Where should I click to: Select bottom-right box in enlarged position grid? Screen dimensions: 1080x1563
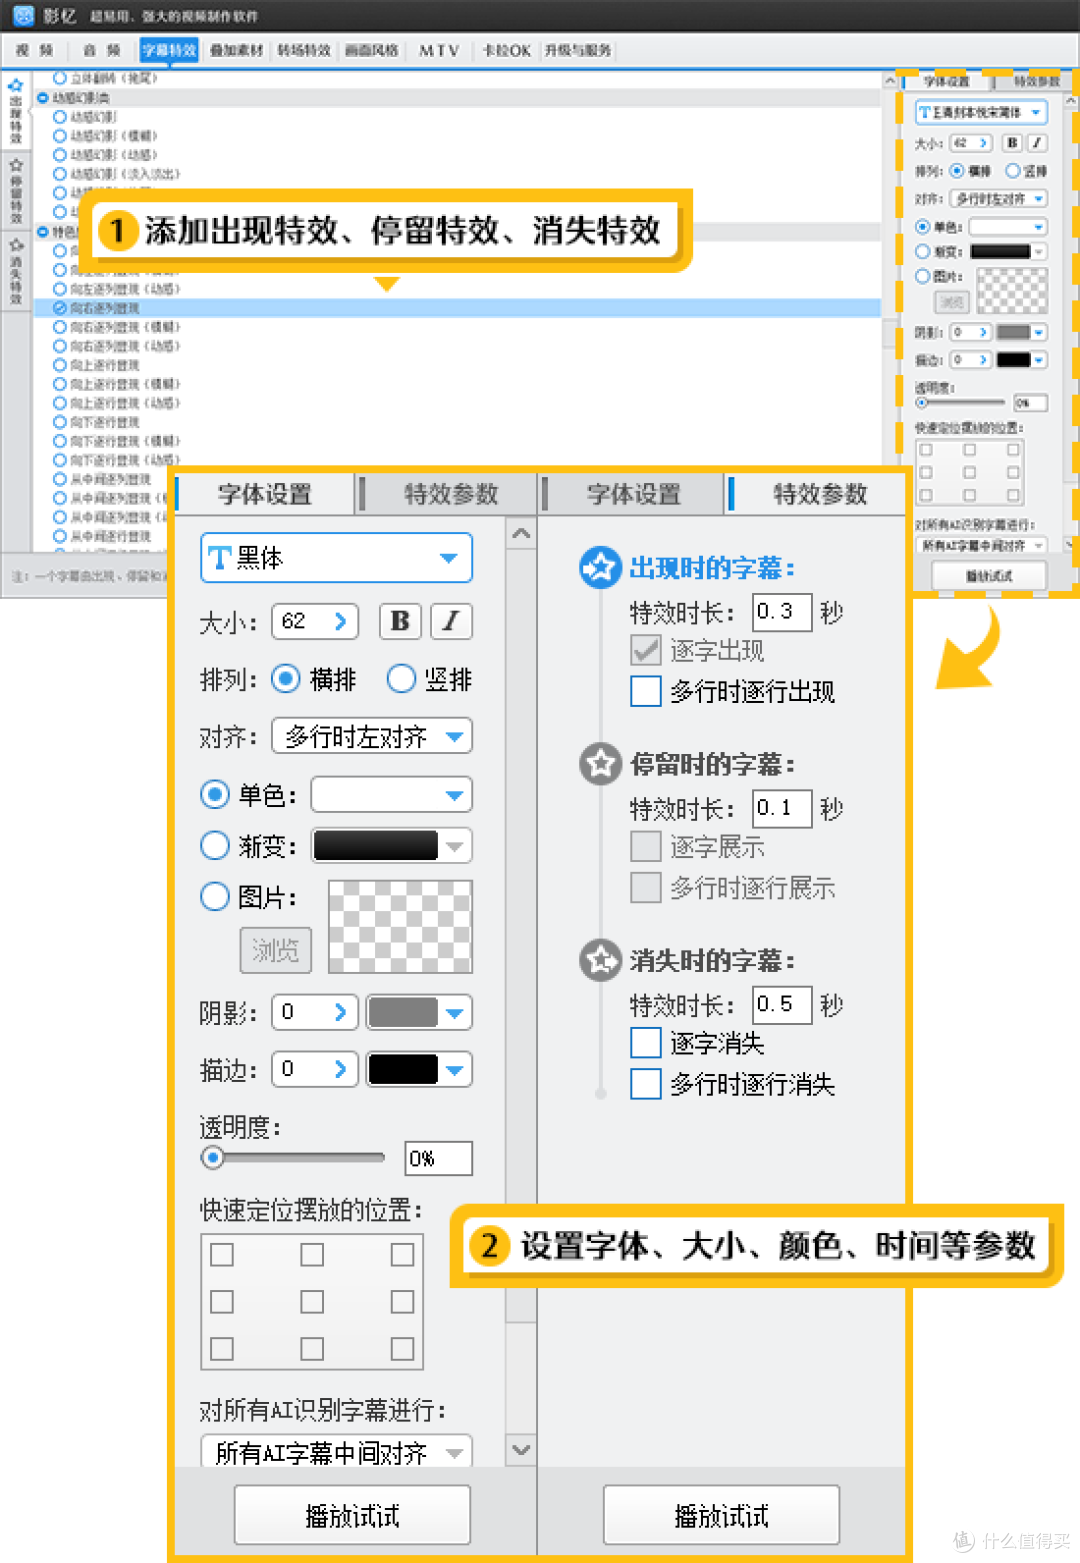[x=402, y=1348]
